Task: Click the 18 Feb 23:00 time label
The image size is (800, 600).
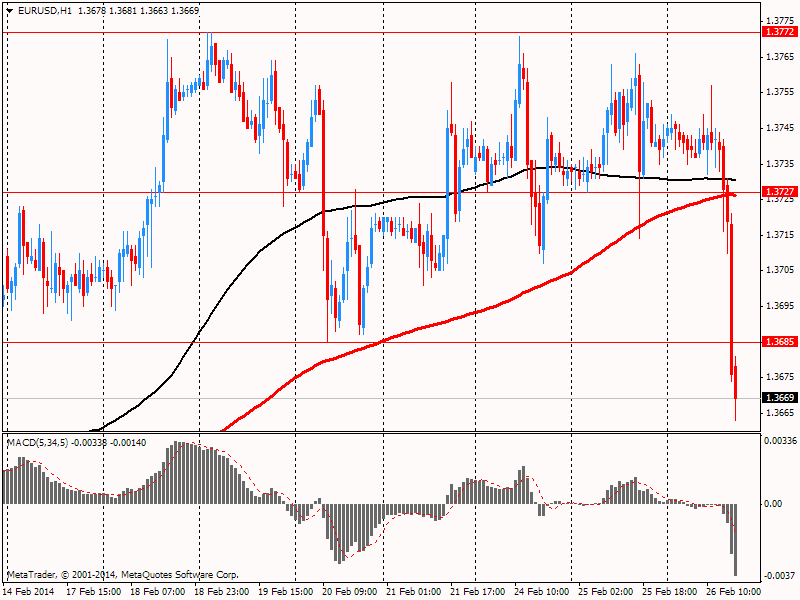Action: (221, 592)
